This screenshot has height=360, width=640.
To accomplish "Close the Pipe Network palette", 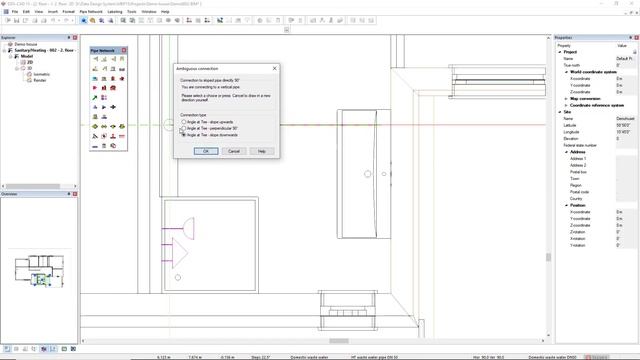I will [124, 50].
